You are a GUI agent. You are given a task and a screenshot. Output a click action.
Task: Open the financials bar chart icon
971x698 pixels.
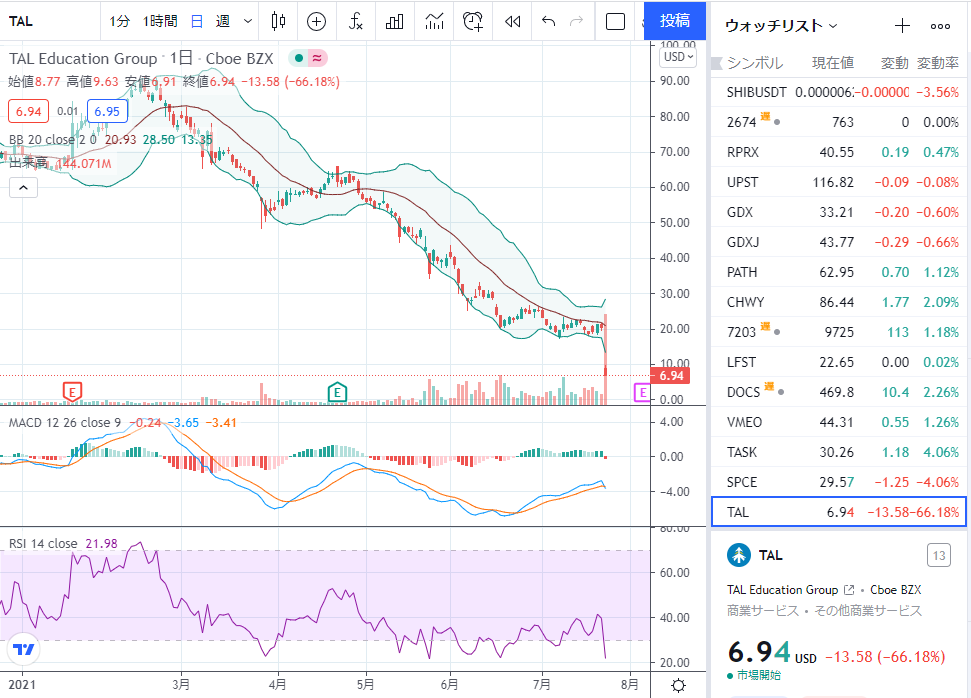point(394,22)
